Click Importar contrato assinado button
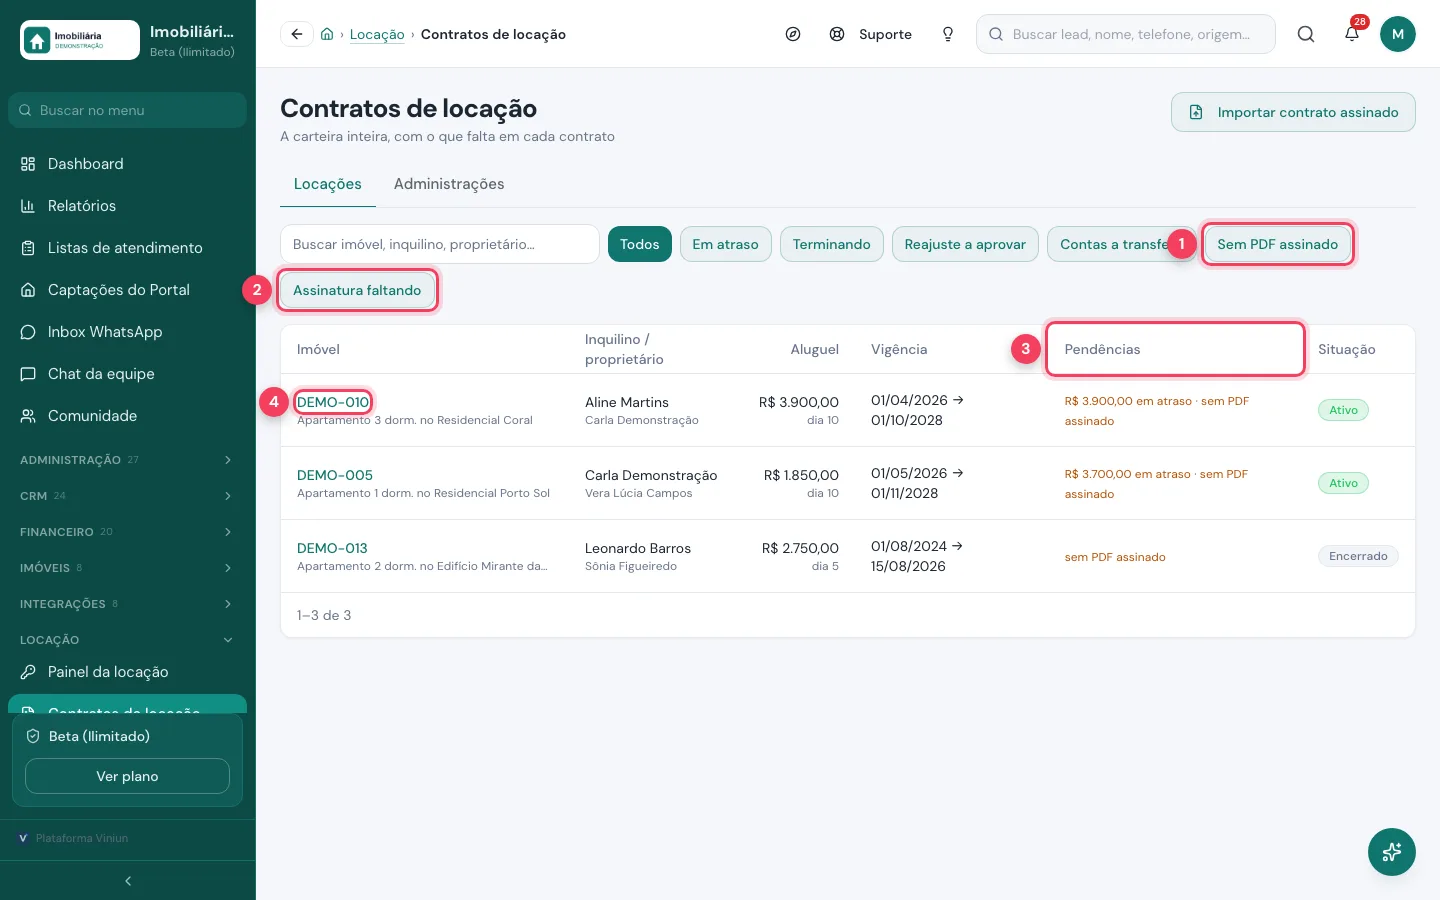This screenshot has height=900, width=1440. (1293, 112)
